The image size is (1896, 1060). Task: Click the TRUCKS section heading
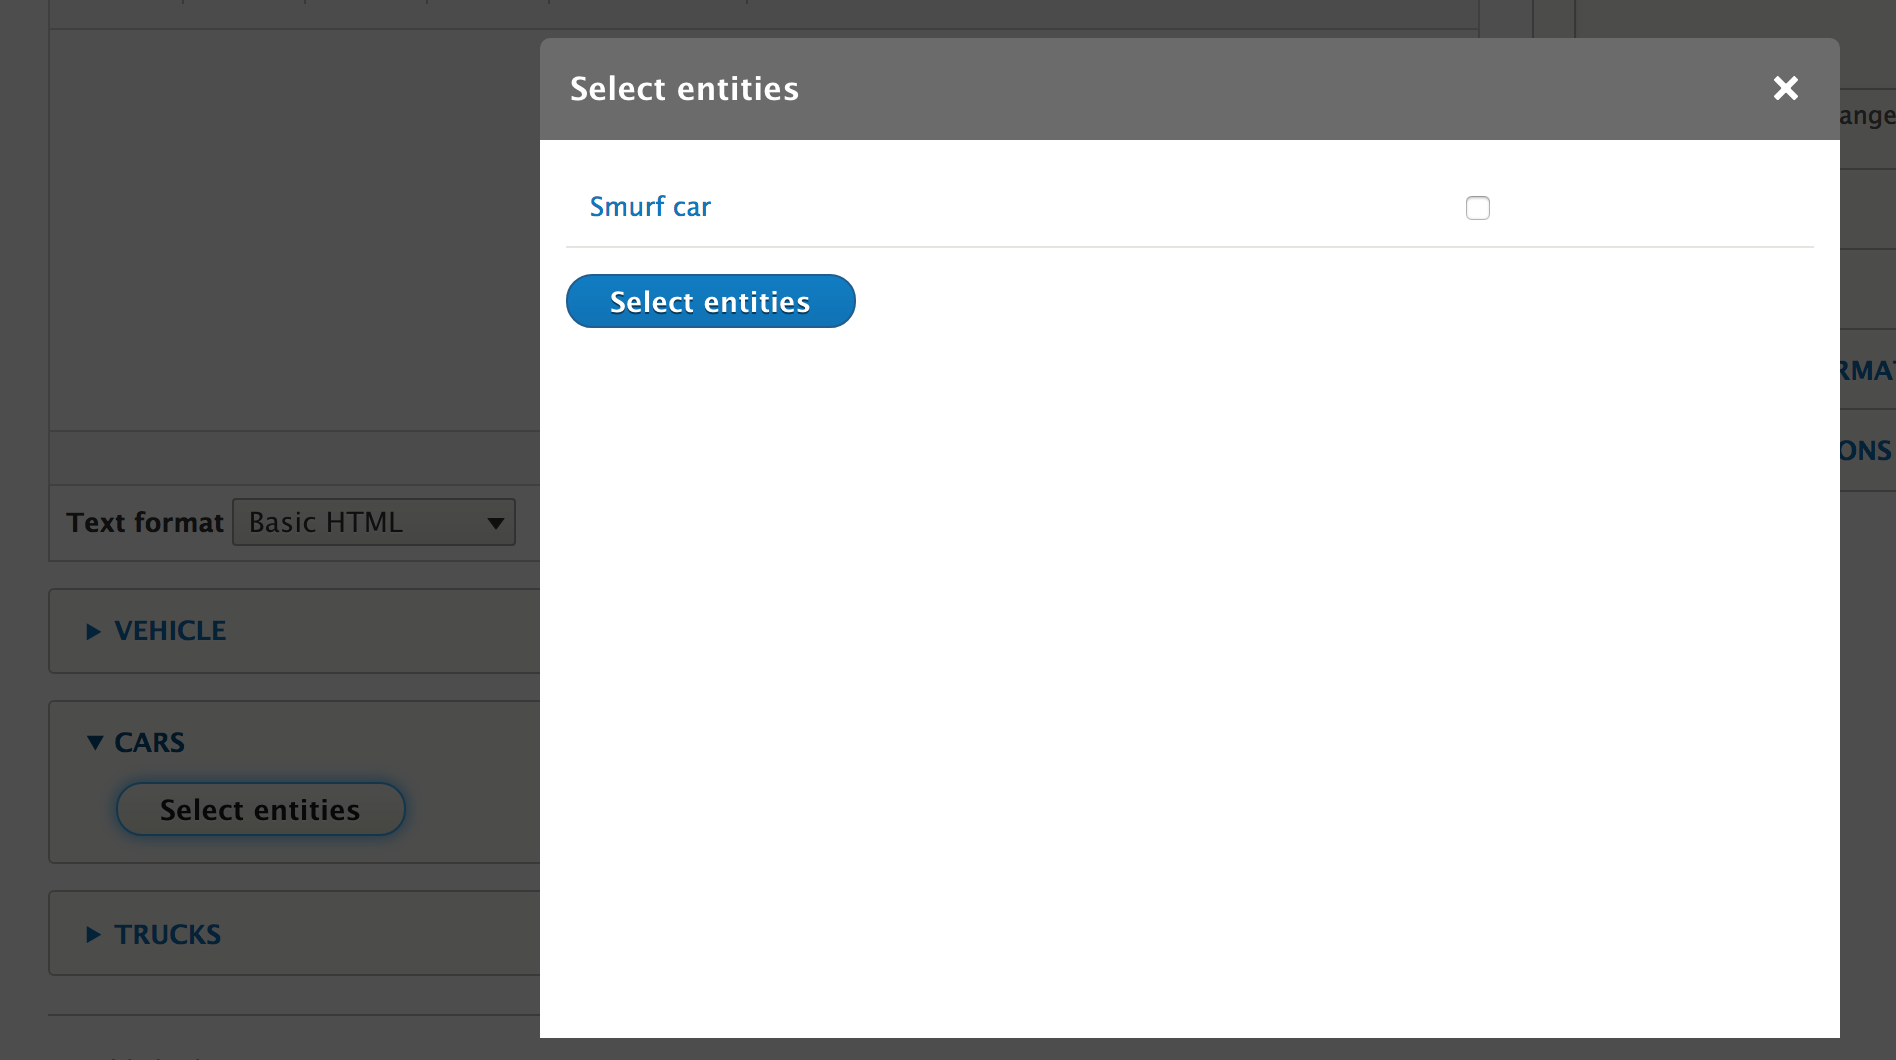[167, 935]
